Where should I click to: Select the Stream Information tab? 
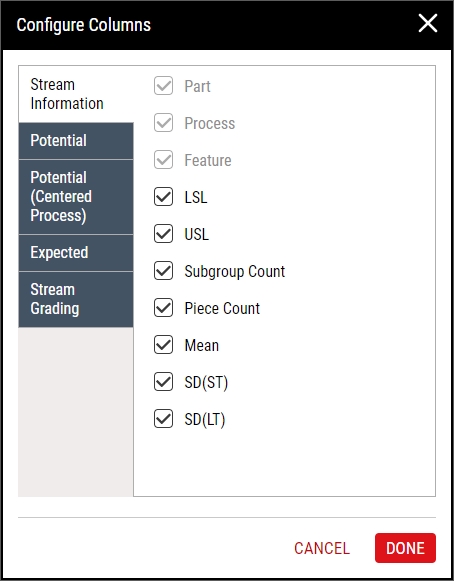click(76, 94)
